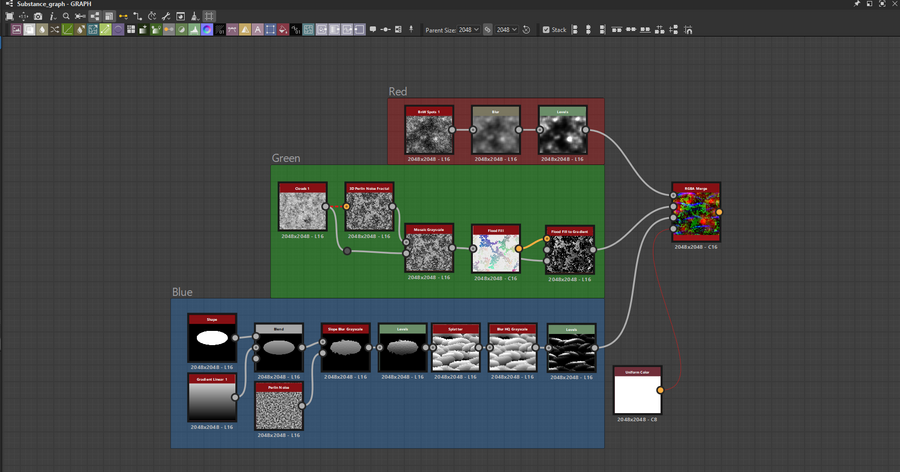Reset parent size with circular arrow
Viewport: 900px width, 472px height.
coord(527,30)
